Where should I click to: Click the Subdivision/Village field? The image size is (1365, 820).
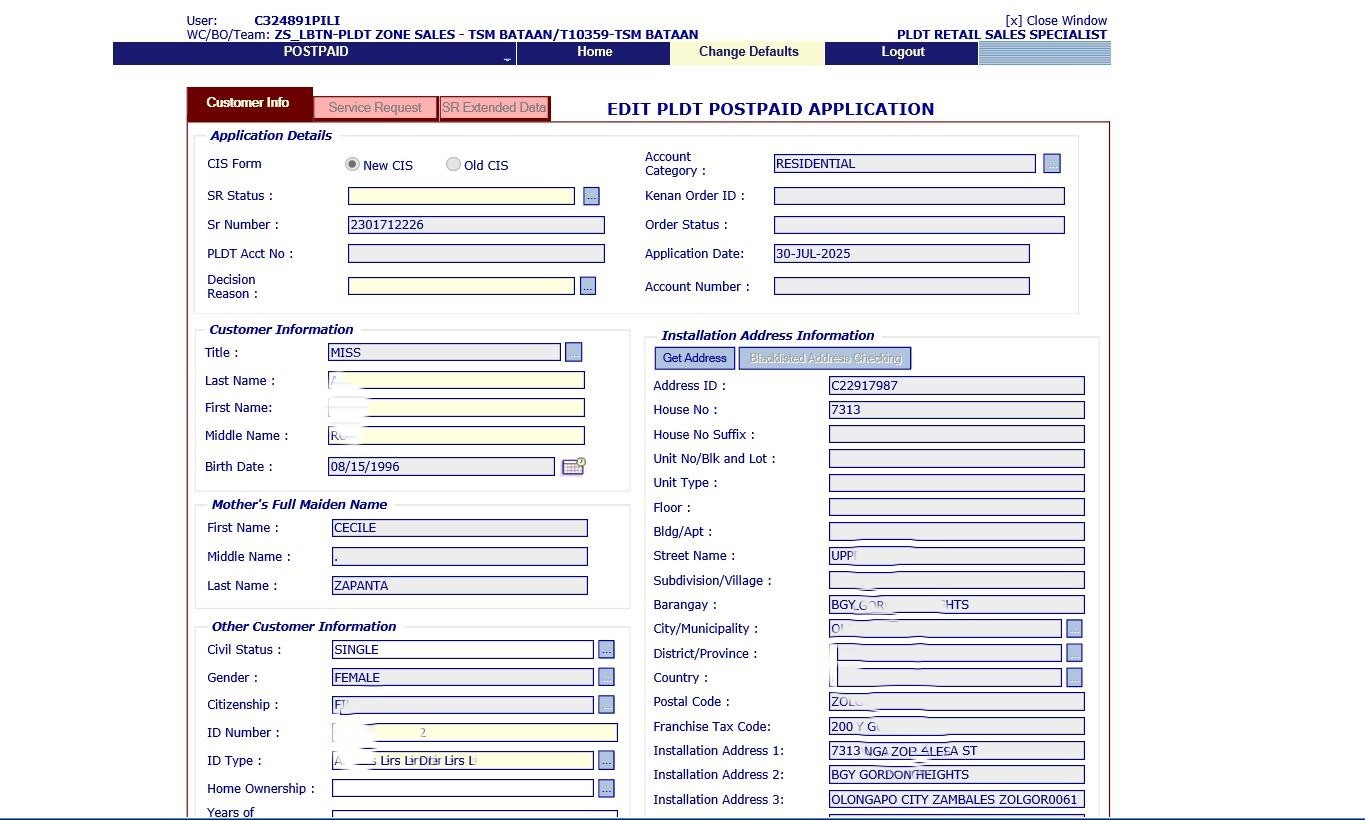coord(957,581)
